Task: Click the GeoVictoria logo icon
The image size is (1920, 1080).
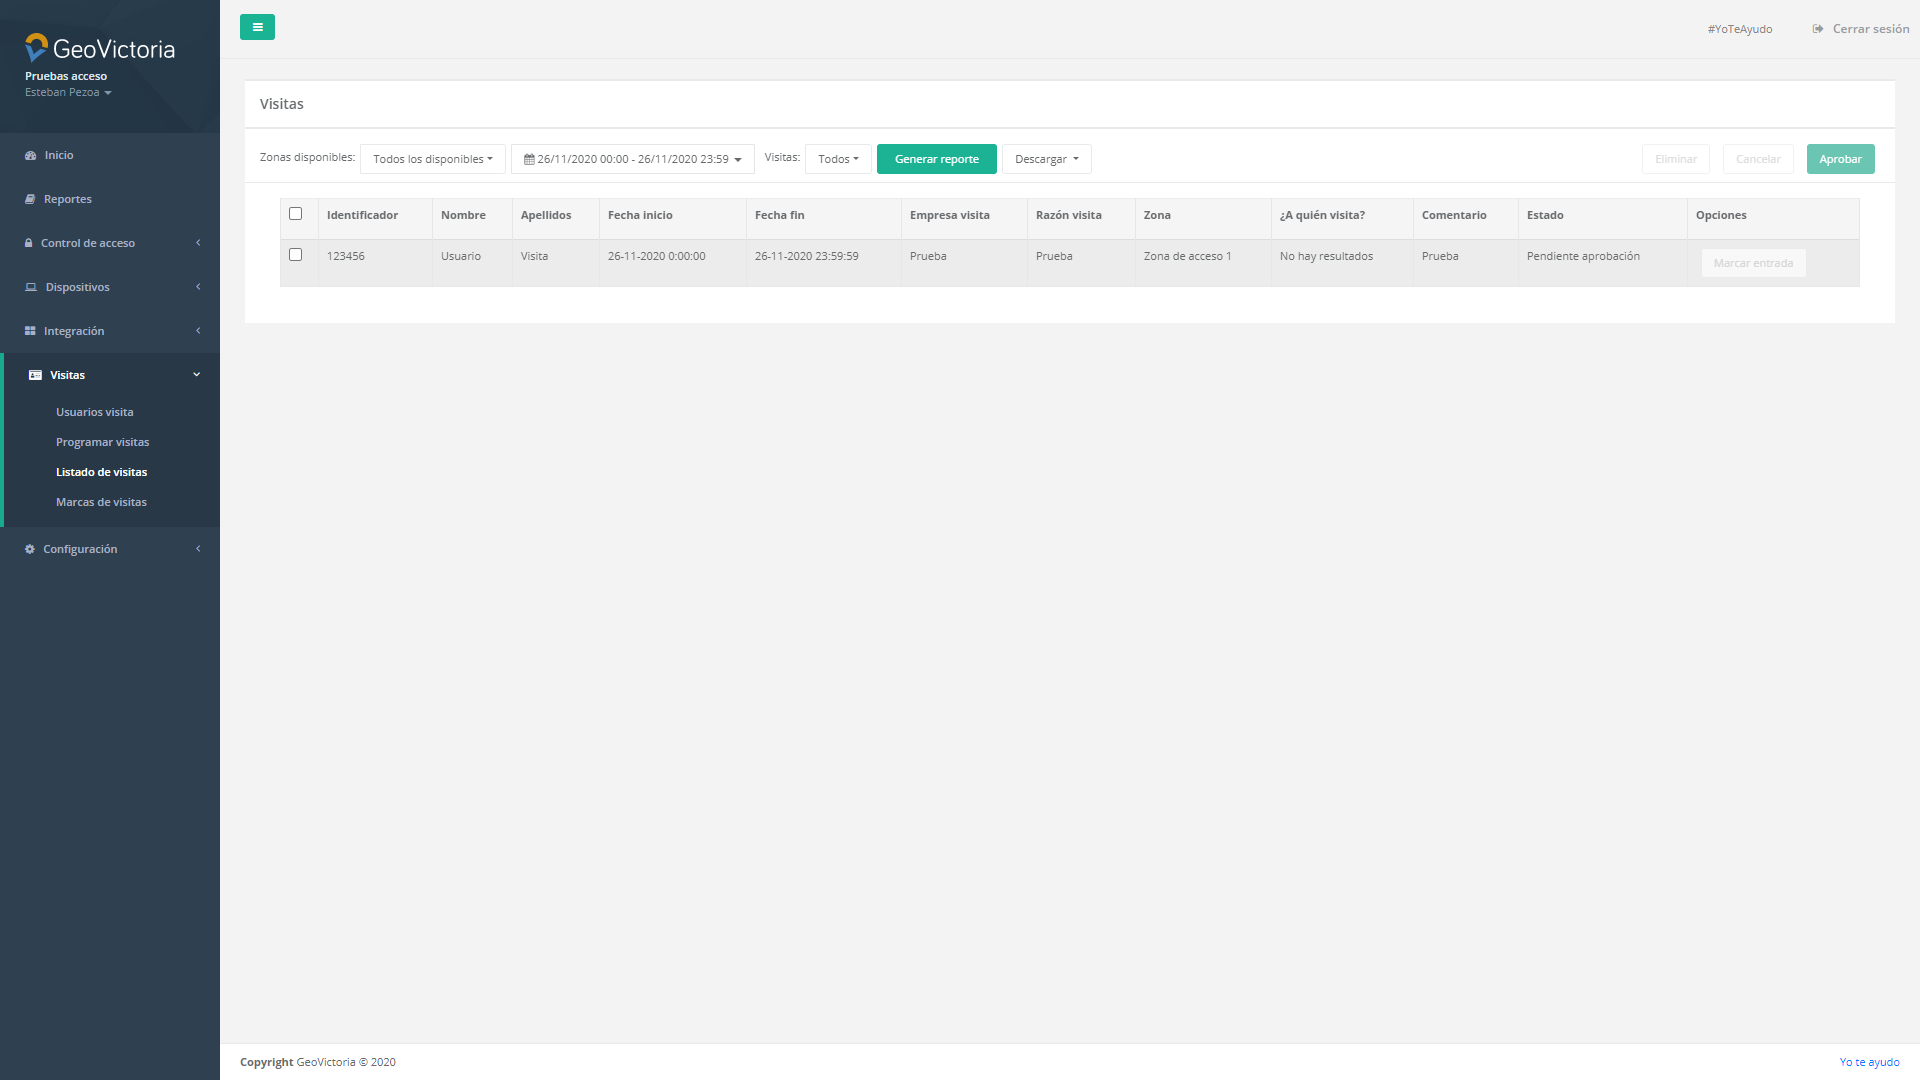Action: (x=37, y=47)
